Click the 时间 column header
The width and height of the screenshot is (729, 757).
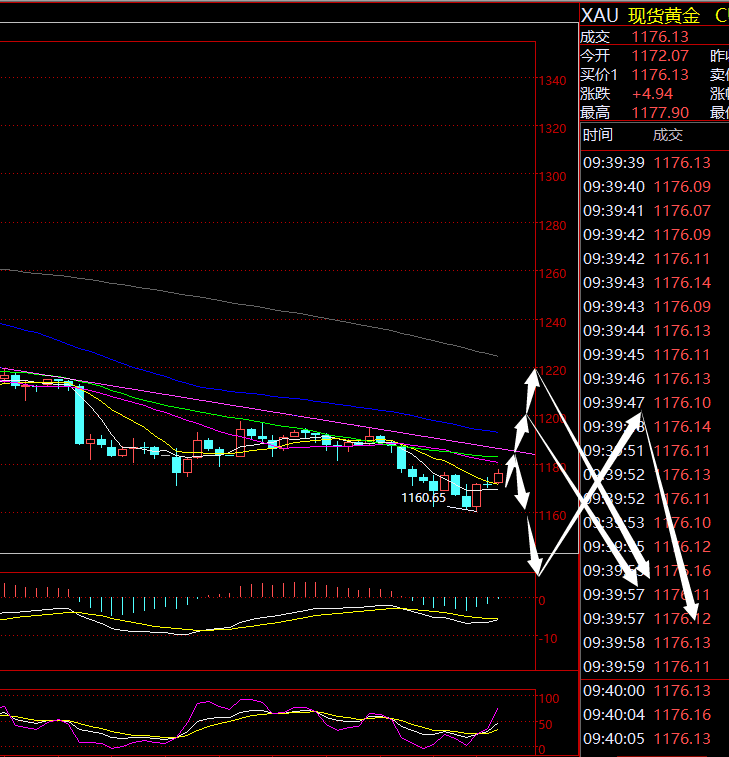click(598, 135)
